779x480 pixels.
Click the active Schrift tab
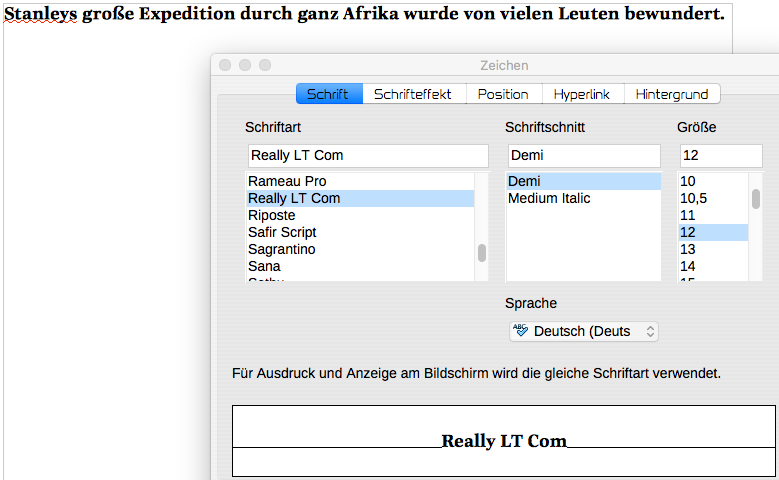[x=328, y=94]
